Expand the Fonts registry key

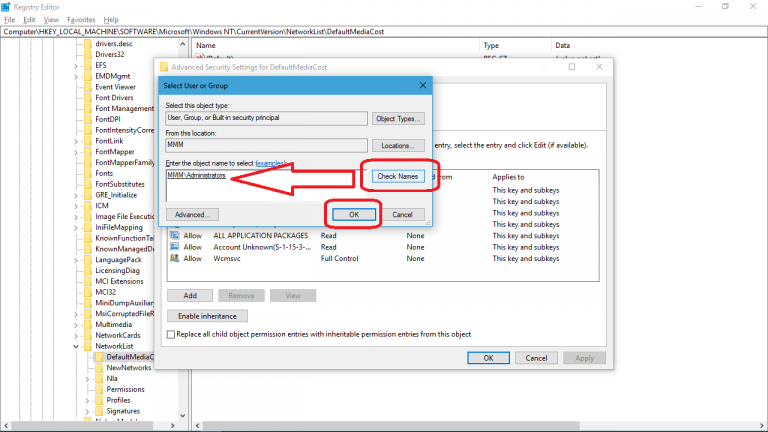click(76, 173)
